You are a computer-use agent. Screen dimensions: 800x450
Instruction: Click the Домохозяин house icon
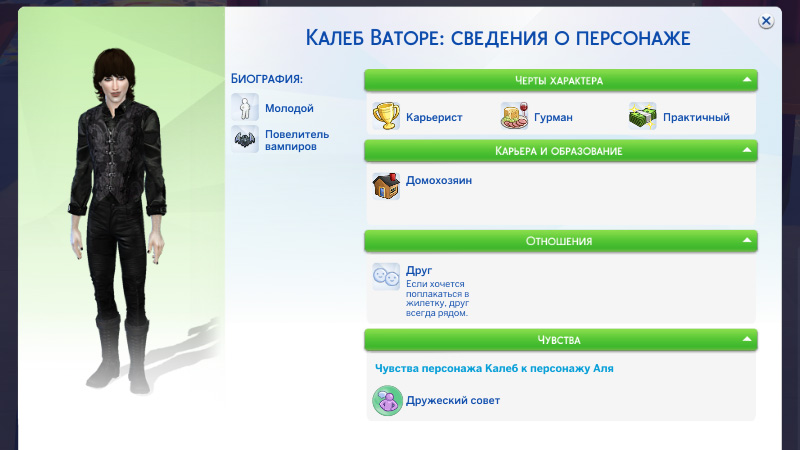386,186
